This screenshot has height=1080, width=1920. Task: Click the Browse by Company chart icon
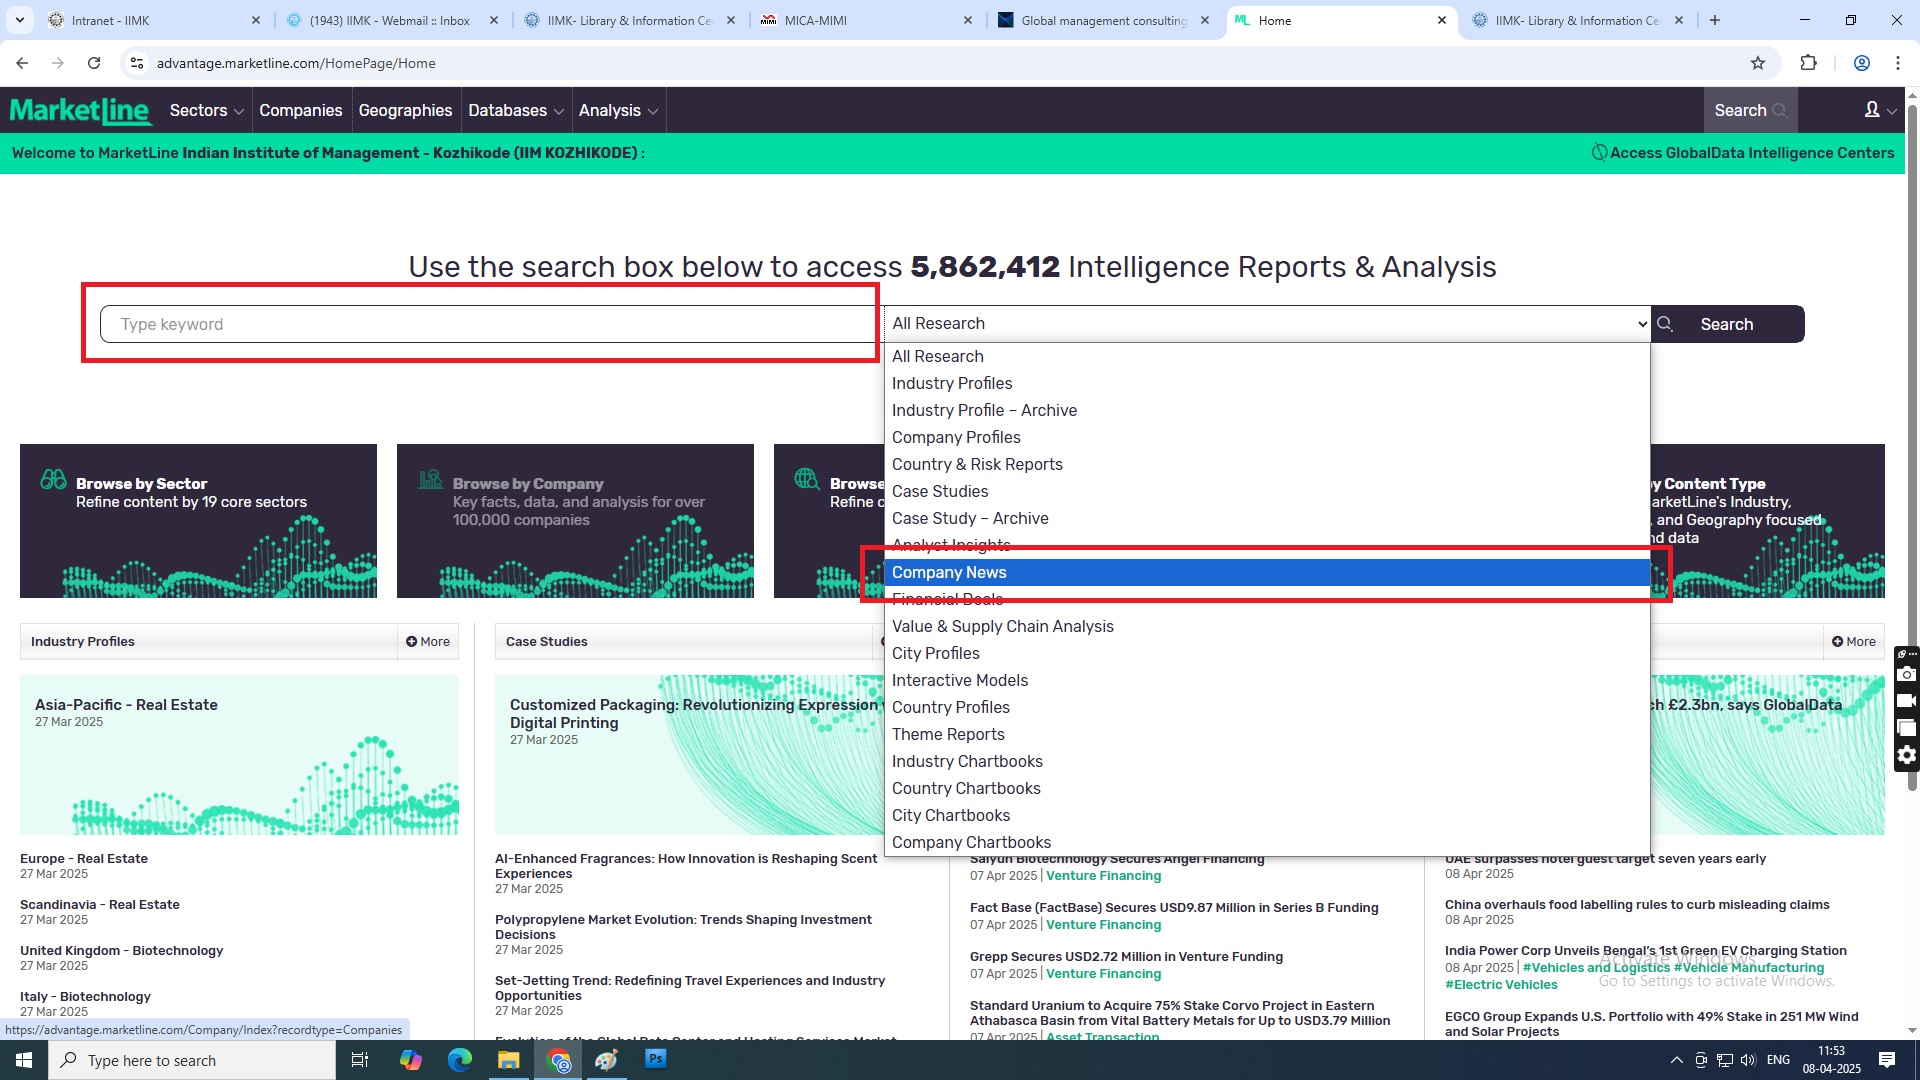[x=430, y=480]
